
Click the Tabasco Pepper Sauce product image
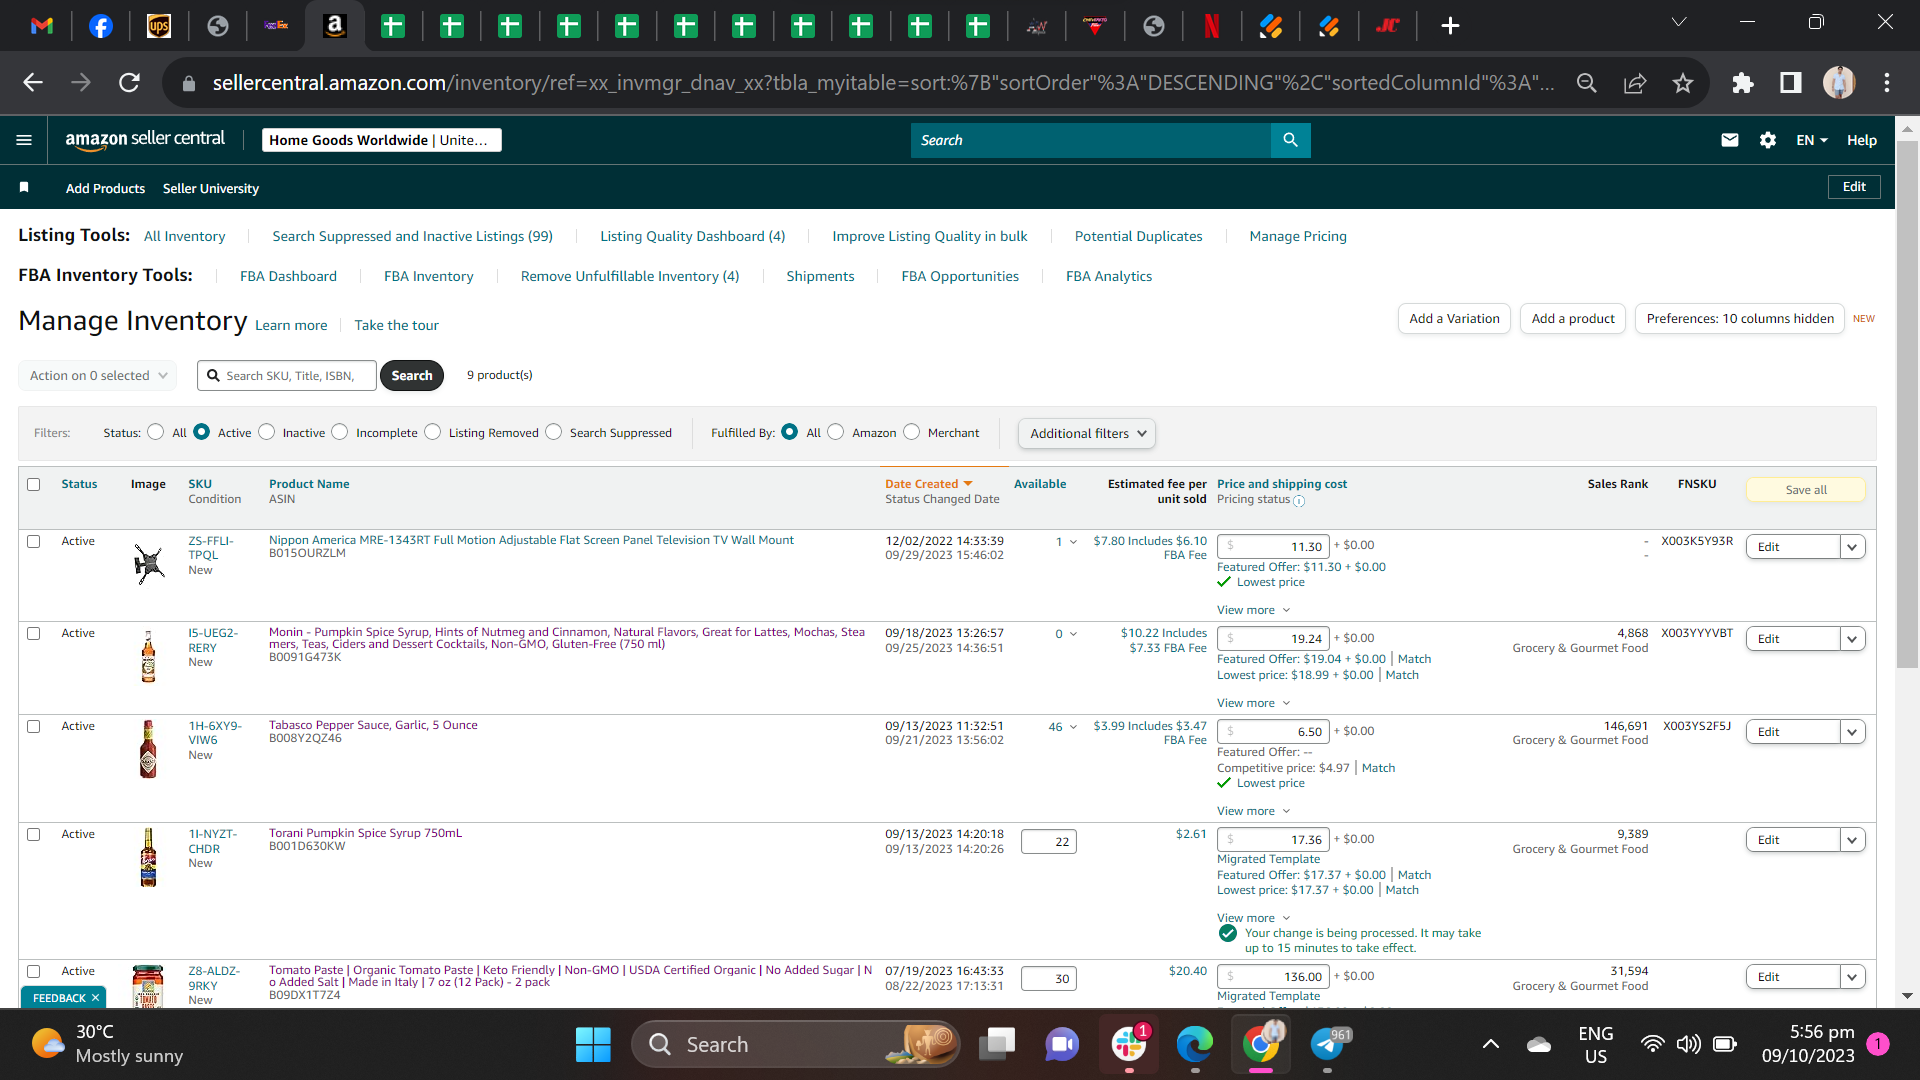click(x=149, y=749)
